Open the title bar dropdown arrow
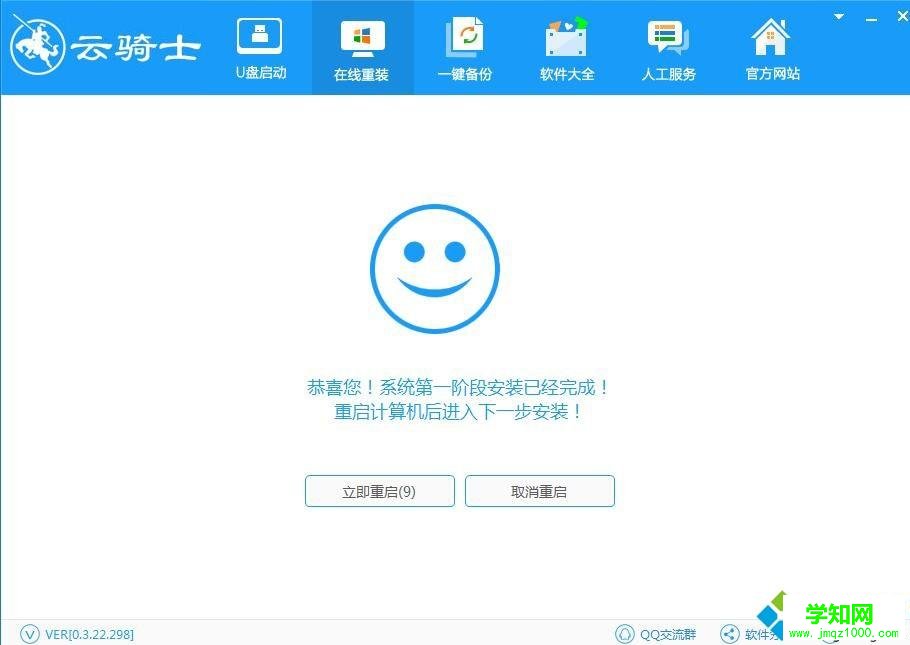The image size is (910, 645). pos(838,16)
